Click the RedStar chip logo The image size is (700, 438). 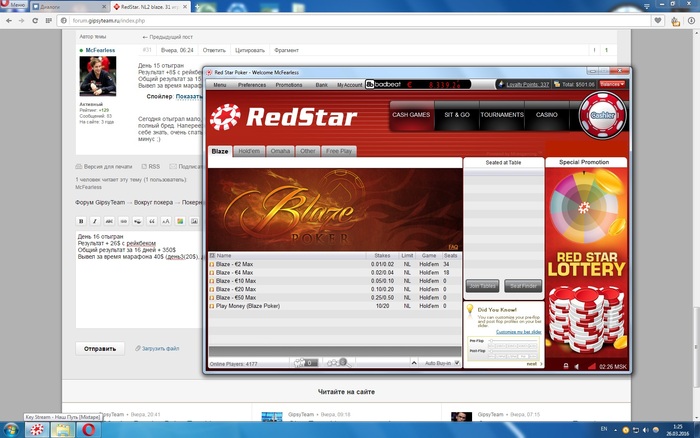(225, 117)
